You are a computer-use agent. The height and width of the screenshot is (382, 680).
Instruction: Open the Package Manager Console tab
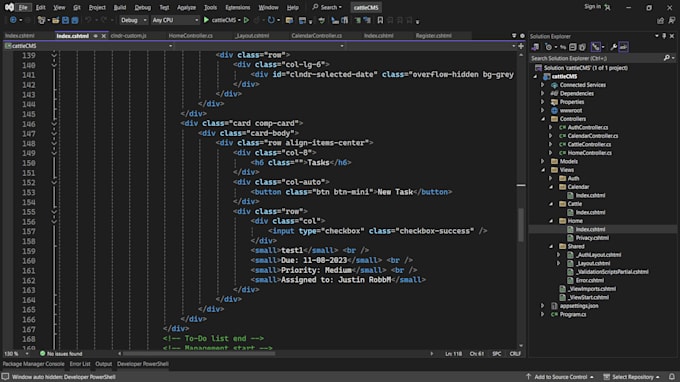pyautogui.click(x=33, y=364)
